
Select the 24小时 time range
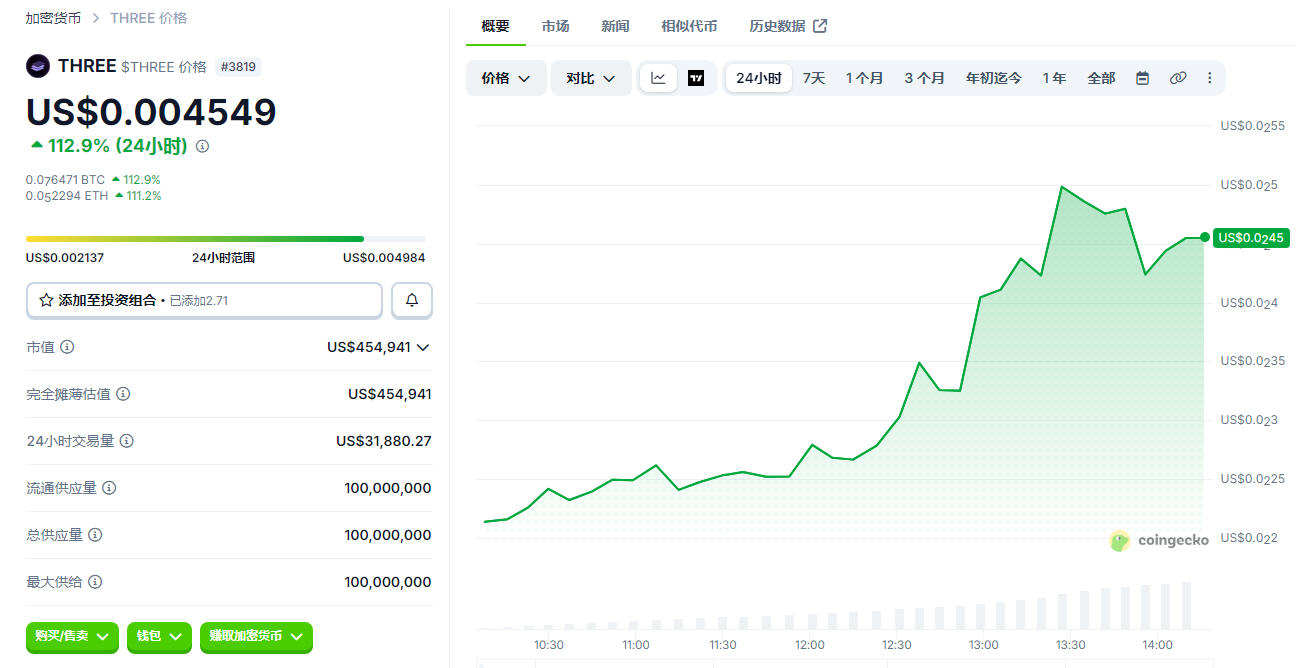pos(759,78)
